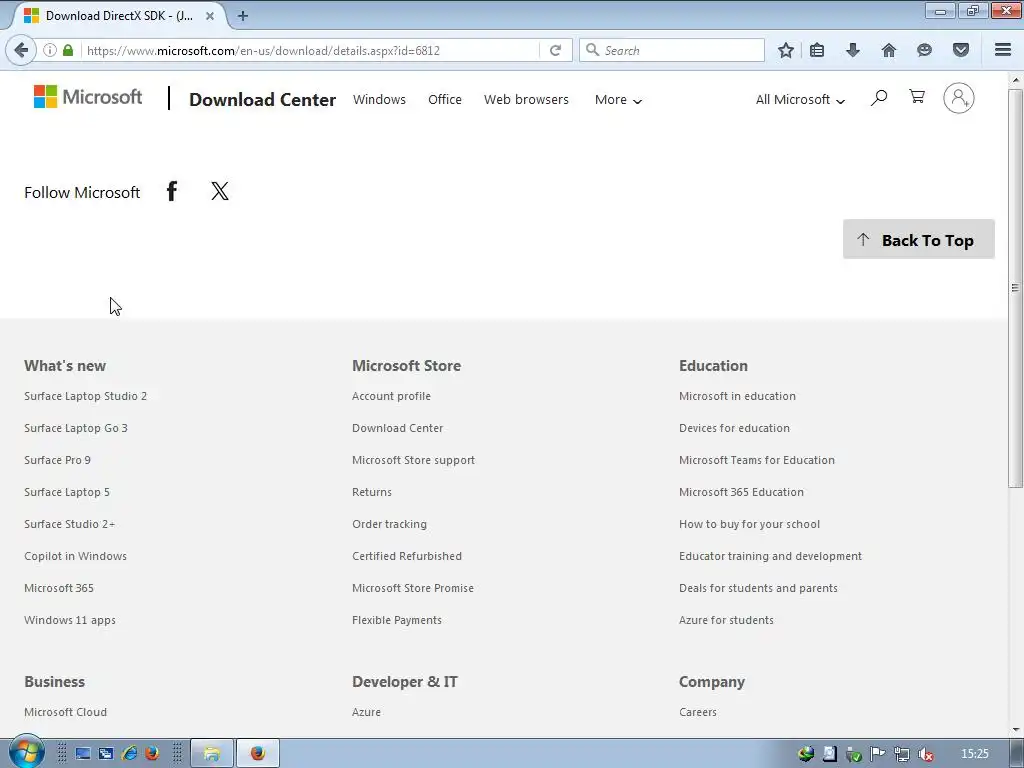1024x768 pixels.
Task: Click the Action Center flag tray icon
Action: point(877,754)
